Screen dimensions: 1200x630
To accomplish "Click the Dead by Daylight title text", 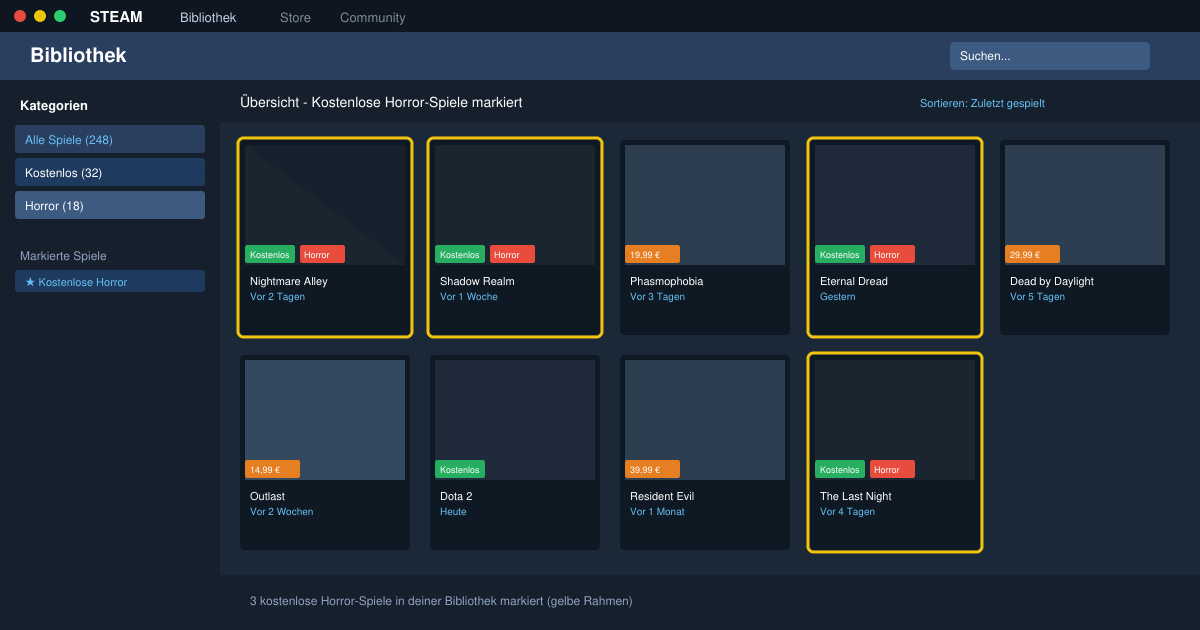I will point(1052,281).
